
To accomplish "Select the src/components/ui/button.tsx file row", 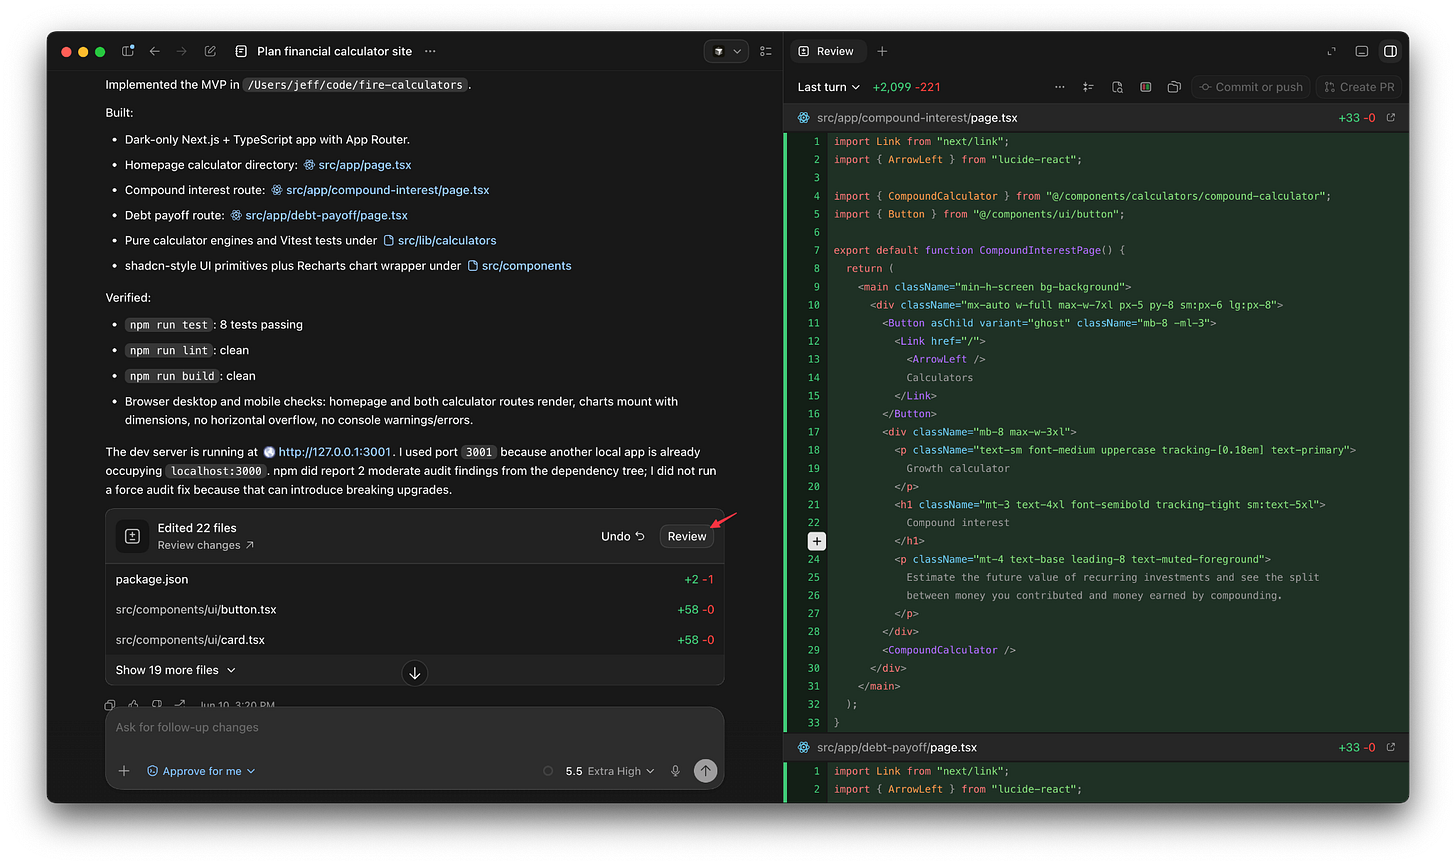I will point(414,609).
